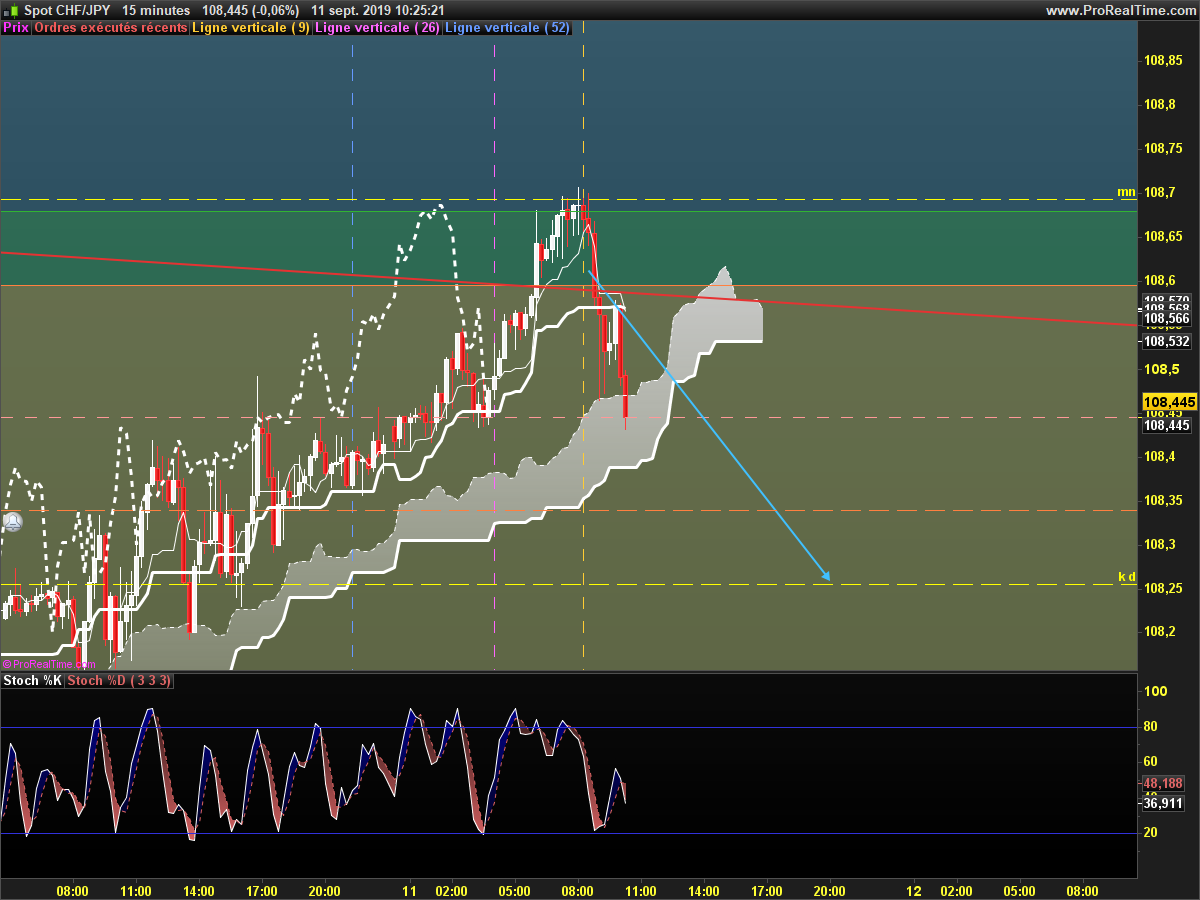
Task: Select the yellow dashed 'k d' line label
Action: coord(1126,576)
